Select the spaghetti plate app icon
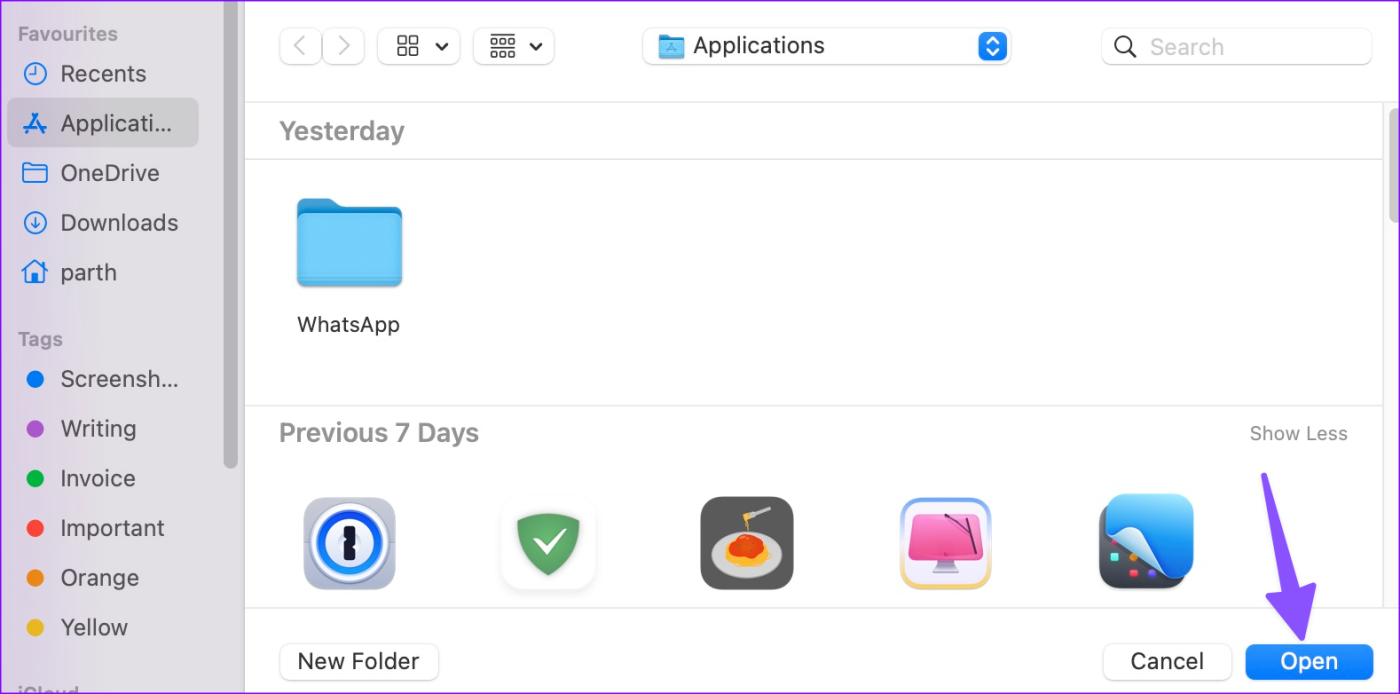 point(746,543)
